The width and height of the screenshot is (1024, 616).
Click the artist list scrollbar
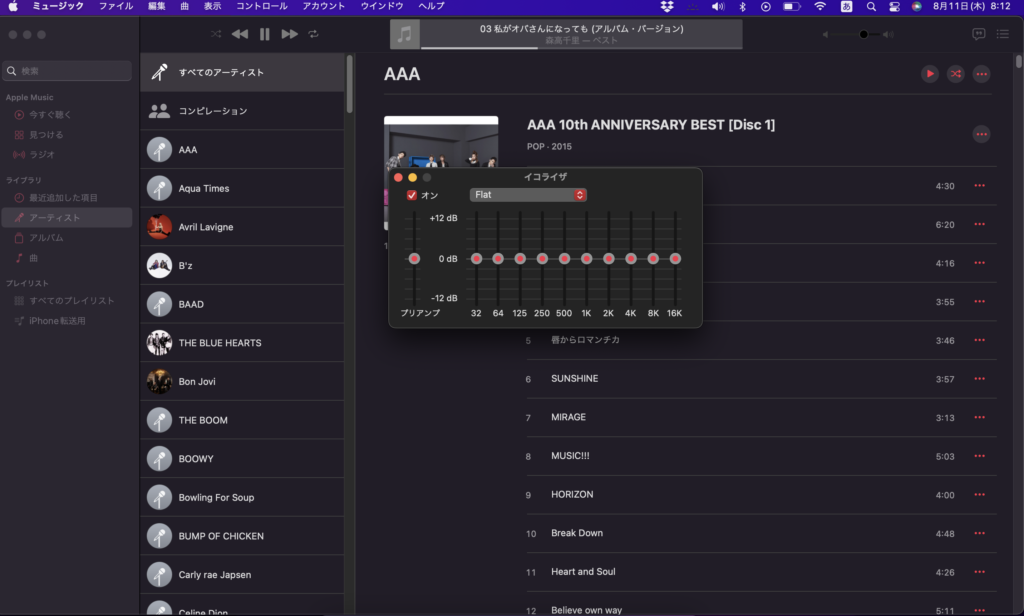click(x=349, y=84)
